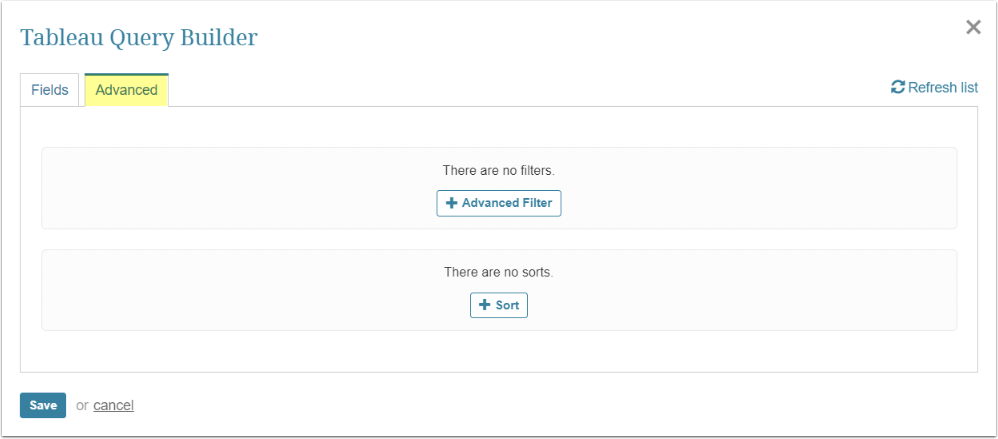This screenshot has height=439, width=998.
Task: Click the Refresh list link text
Action: [942, 88]
